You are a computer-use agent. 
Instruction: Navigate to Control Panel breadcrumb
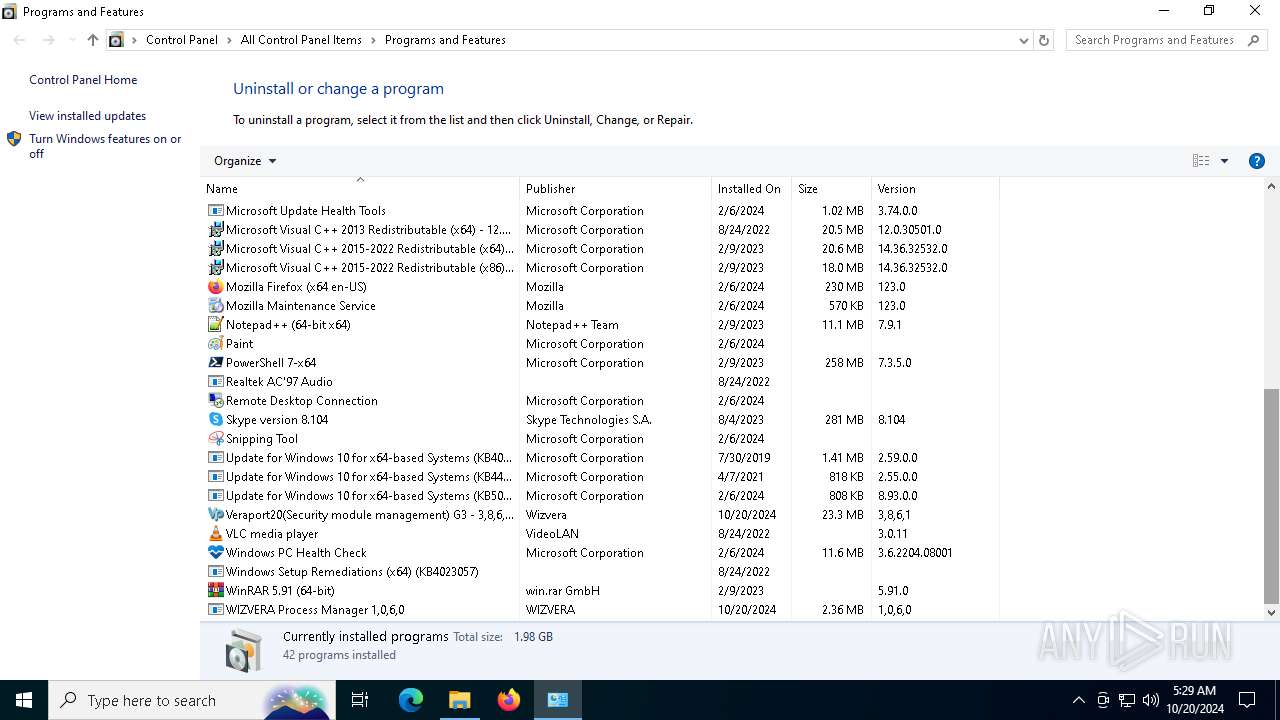(182, 40)
